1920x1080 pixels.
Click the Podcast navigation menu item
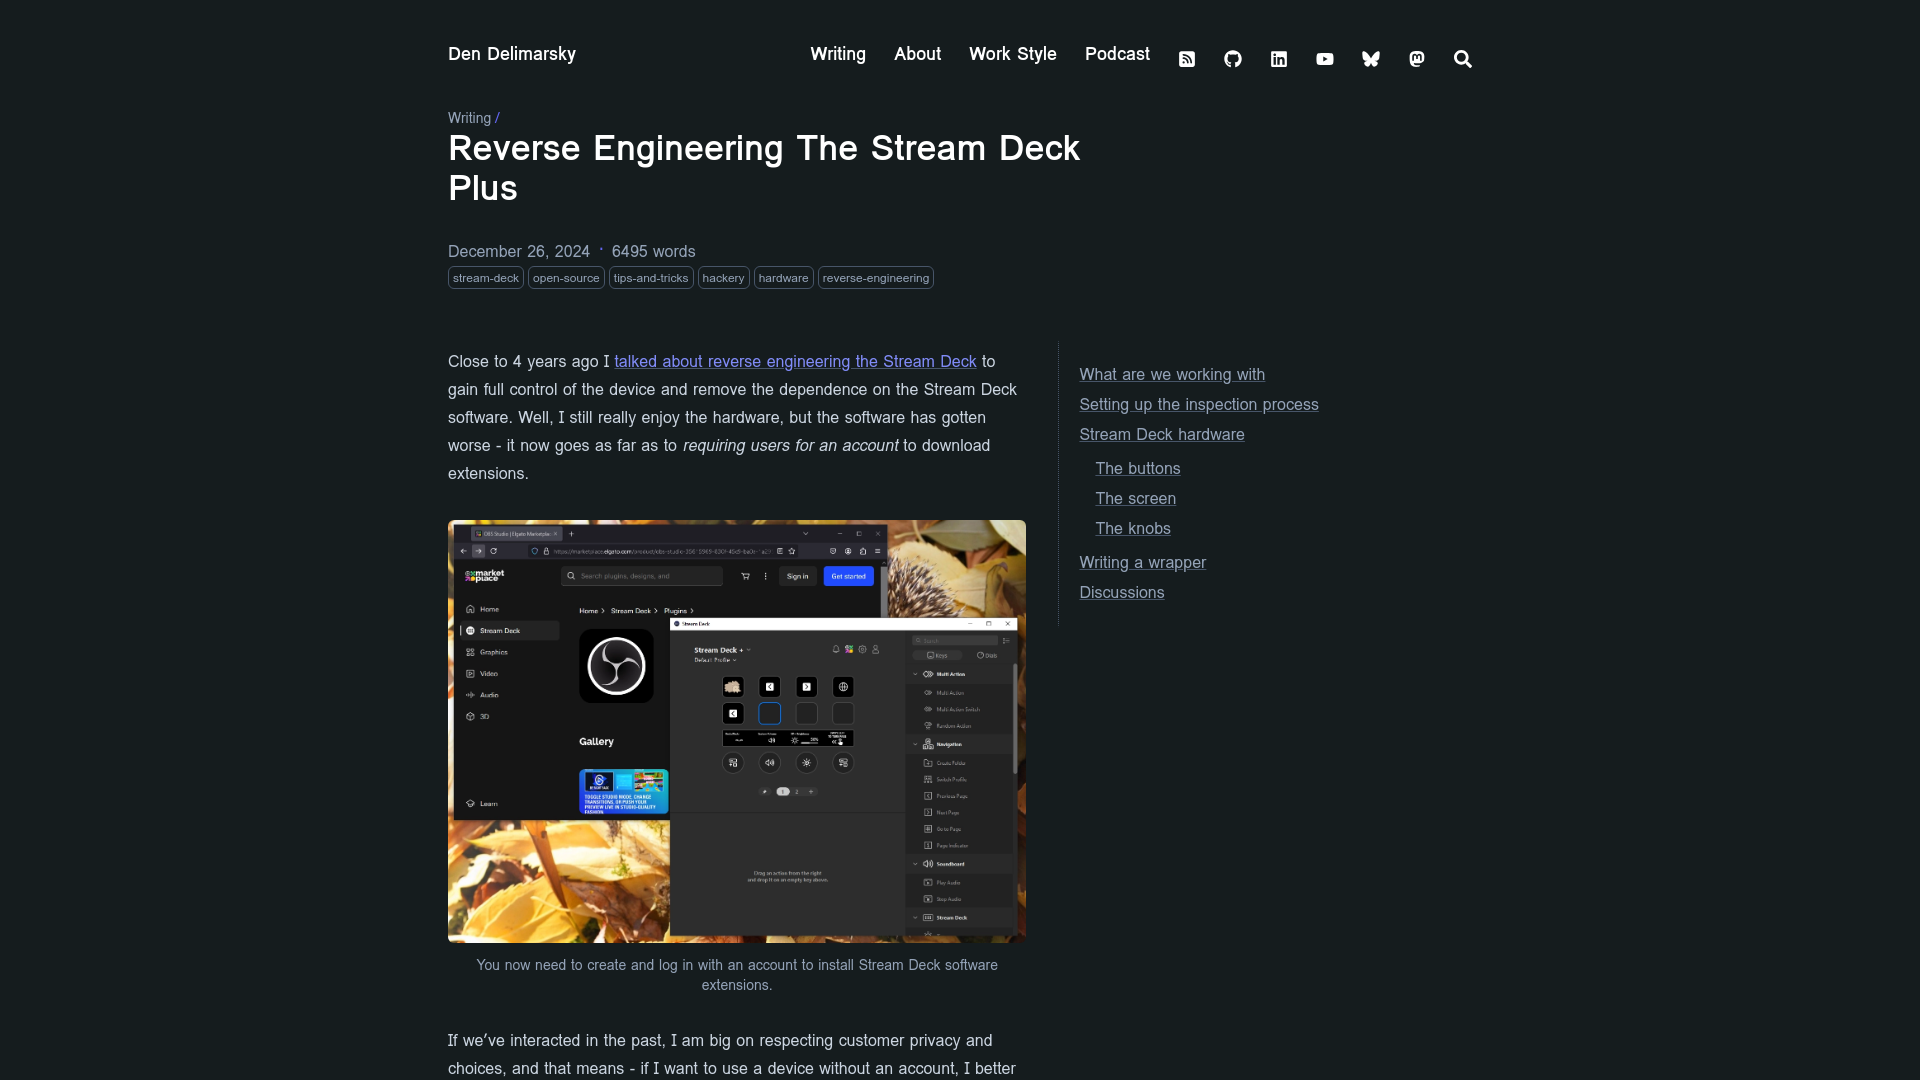[x=1117, y=53]
